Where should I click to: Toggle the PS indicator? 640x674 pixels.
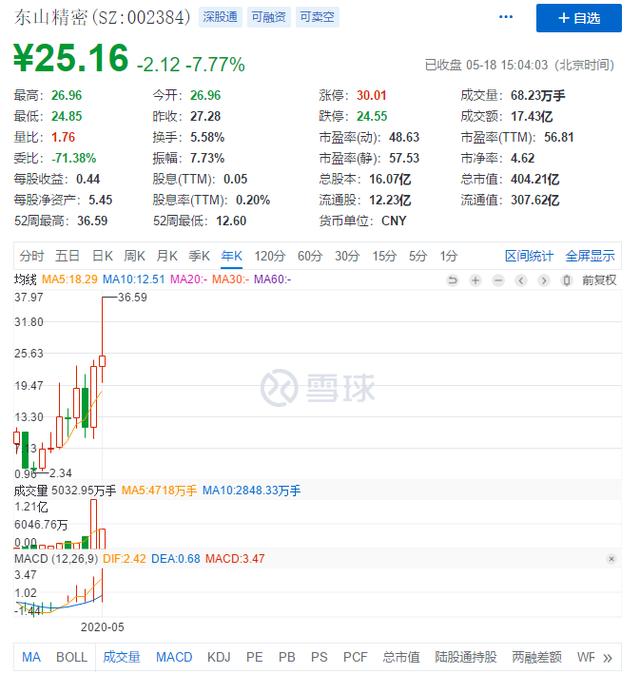[319, 658]
